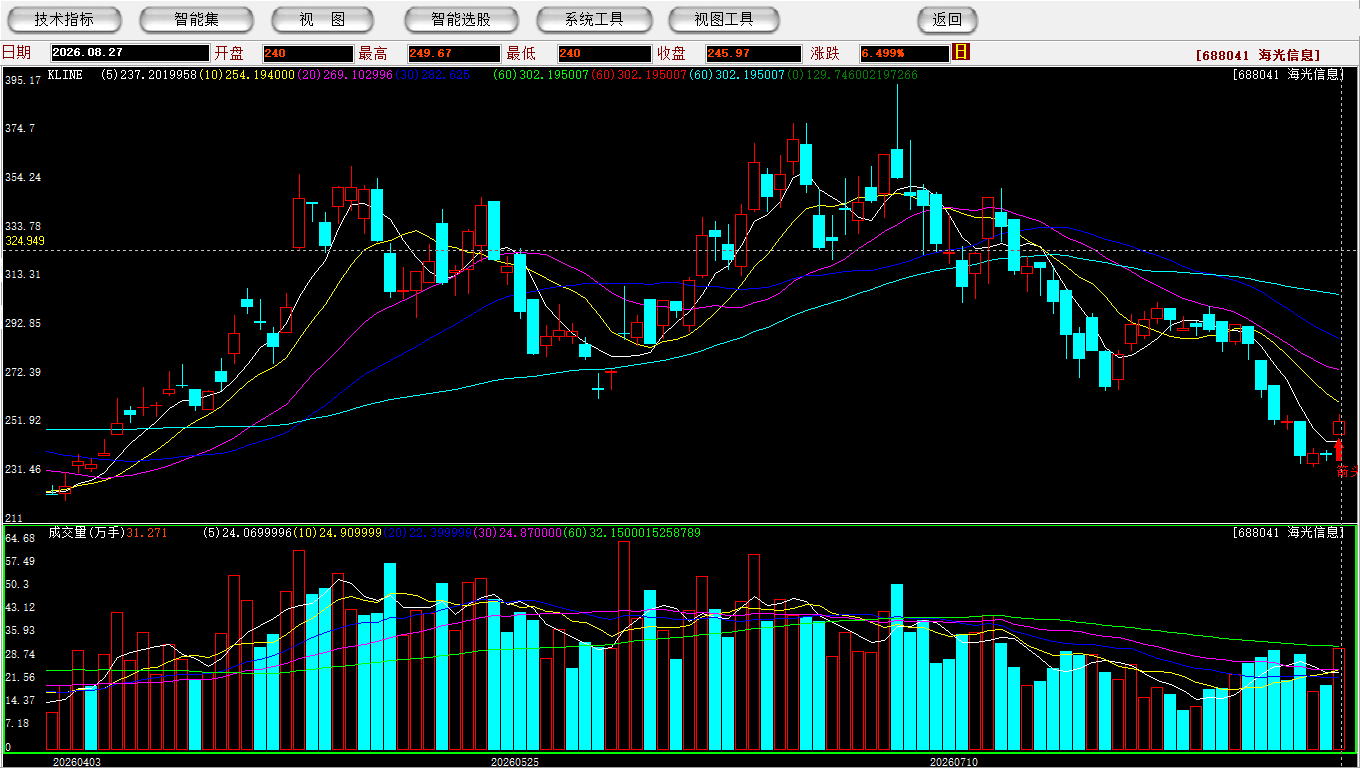Viewport: 1360px width, 768px height.
Task: Click the 395.17 price axis label
Action: (x=23, y=80)
